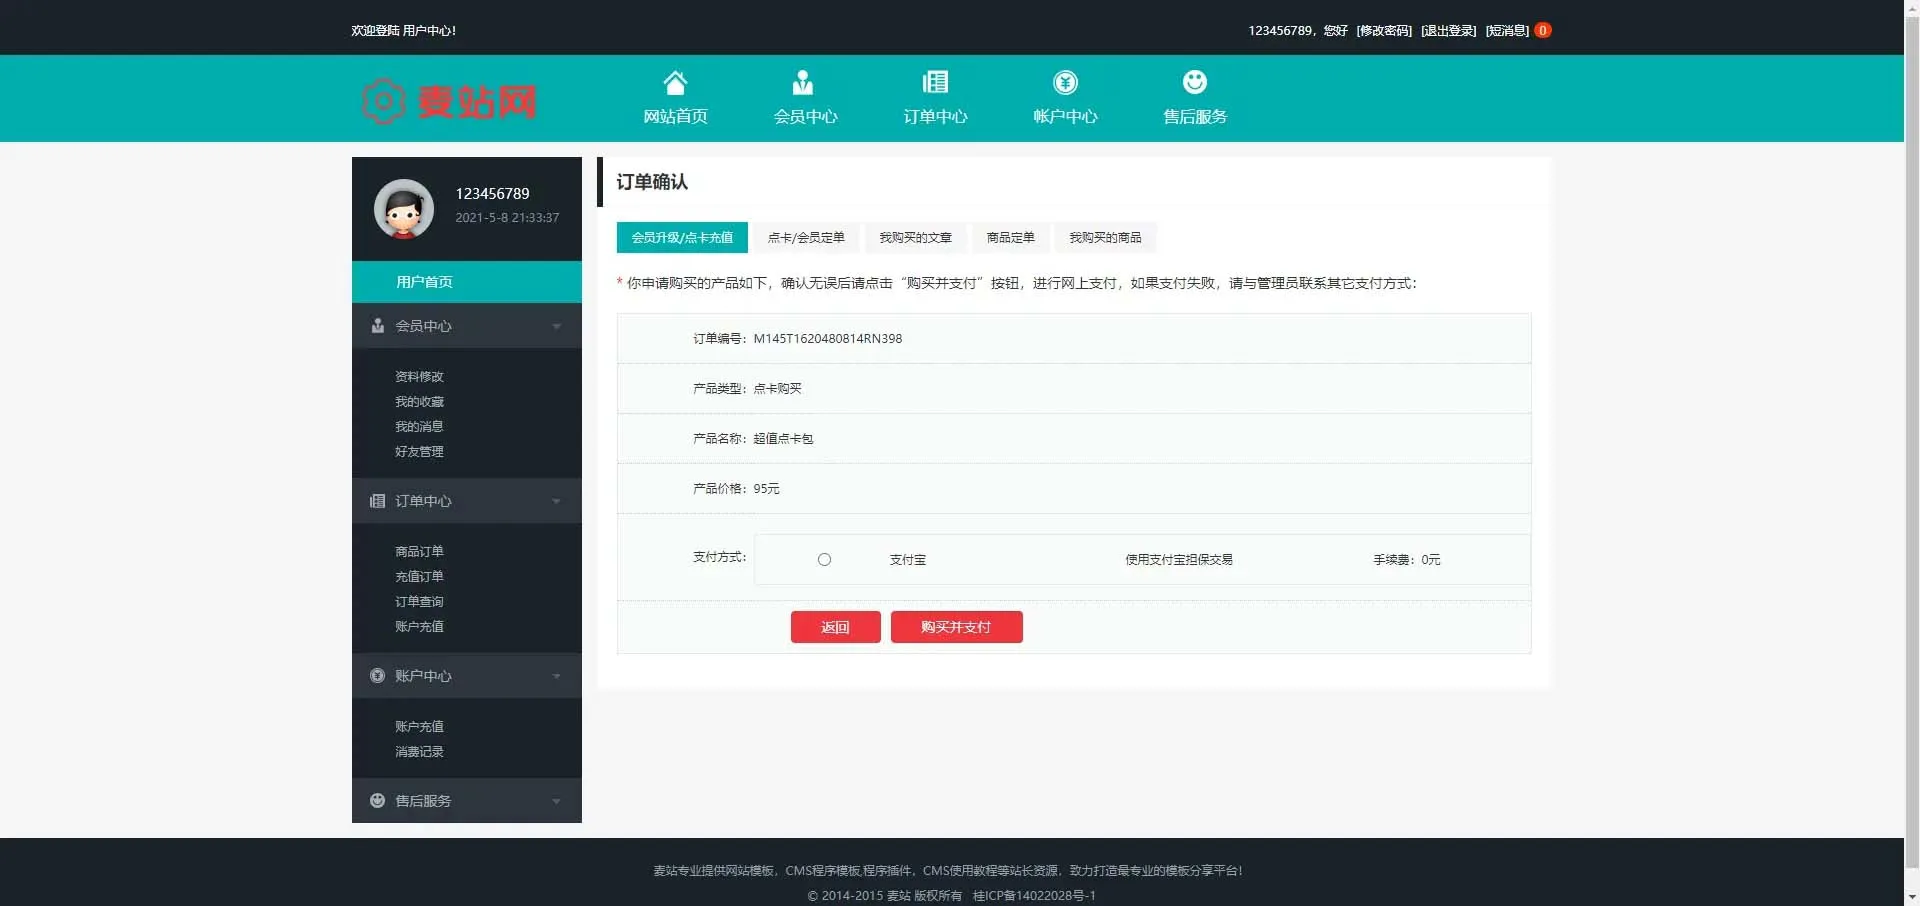Click the 麦站网 logo icon

pyautogui.click(x=382, y=100)
